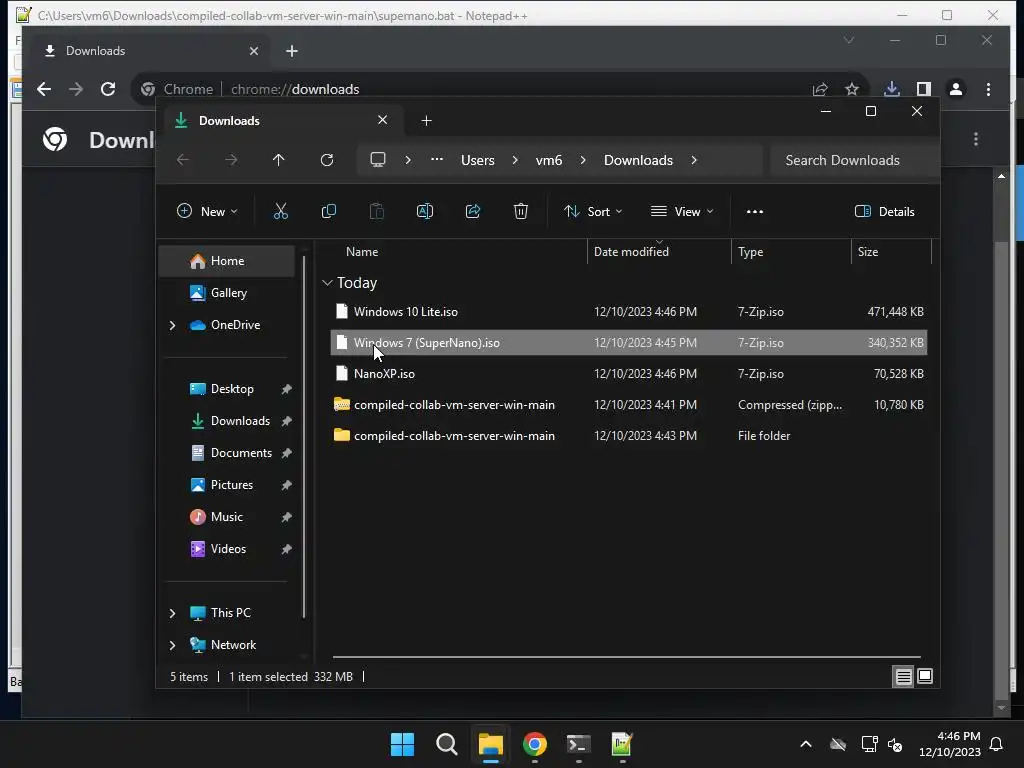Select compiled-collab-vm-server-win-main File folder
This screenshot has height=768, width=1024.
pyautogui.click(x=629, y=436)
